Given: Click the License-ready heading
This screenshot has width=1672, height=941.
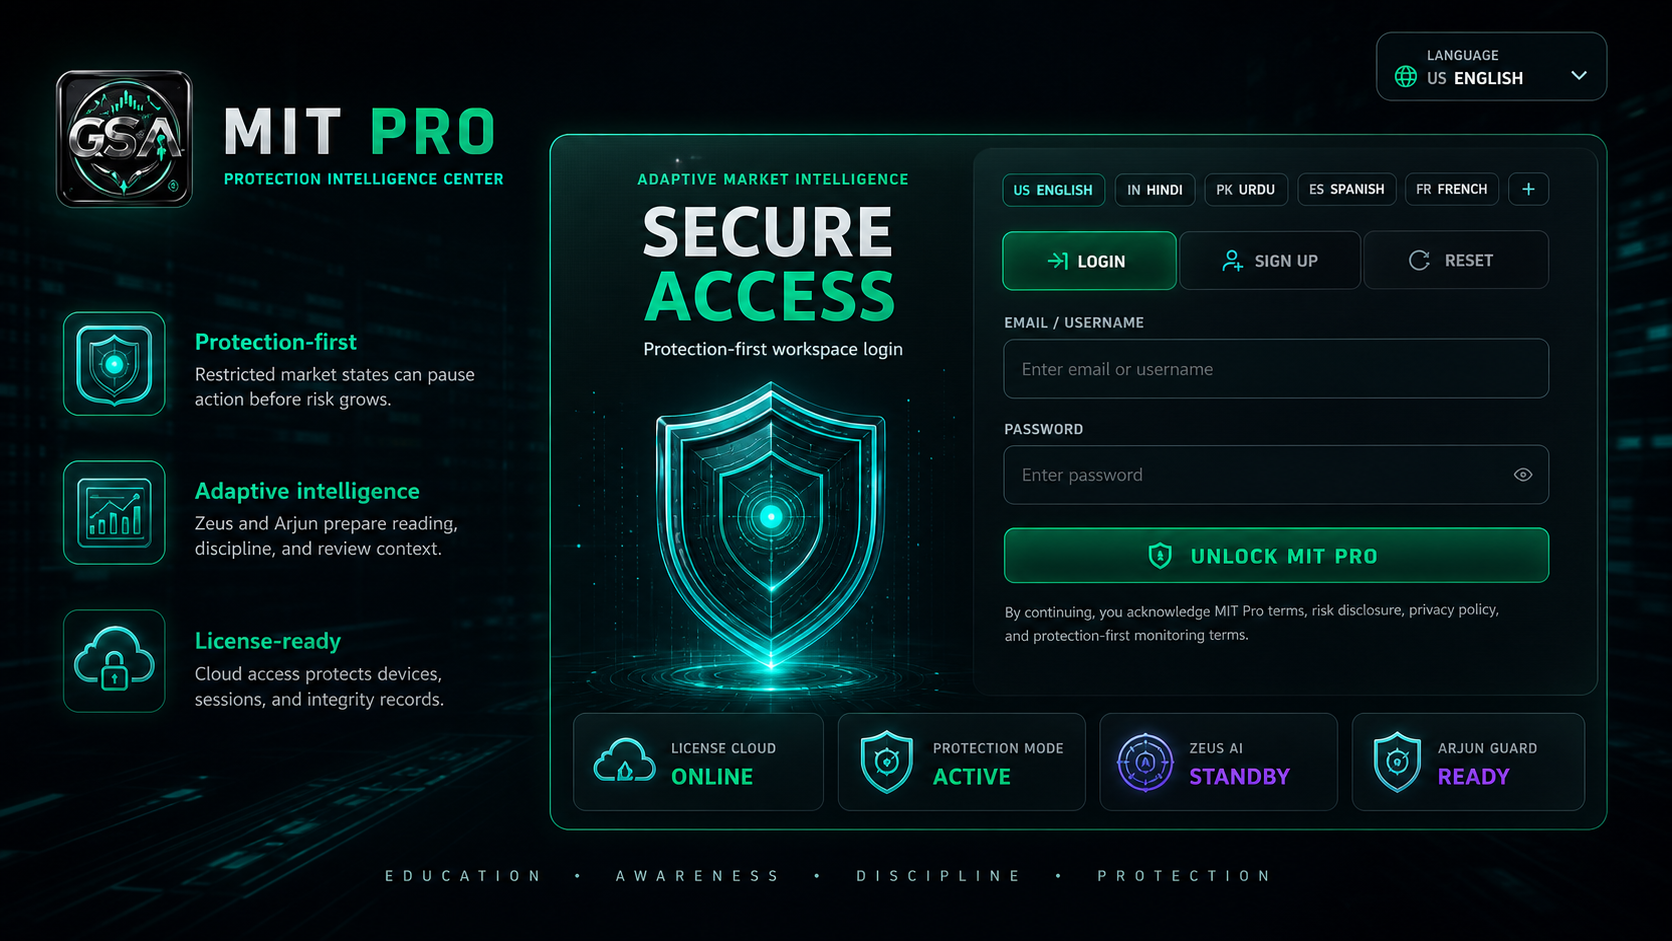Looking at the screenshot, I should click(268, 641).
